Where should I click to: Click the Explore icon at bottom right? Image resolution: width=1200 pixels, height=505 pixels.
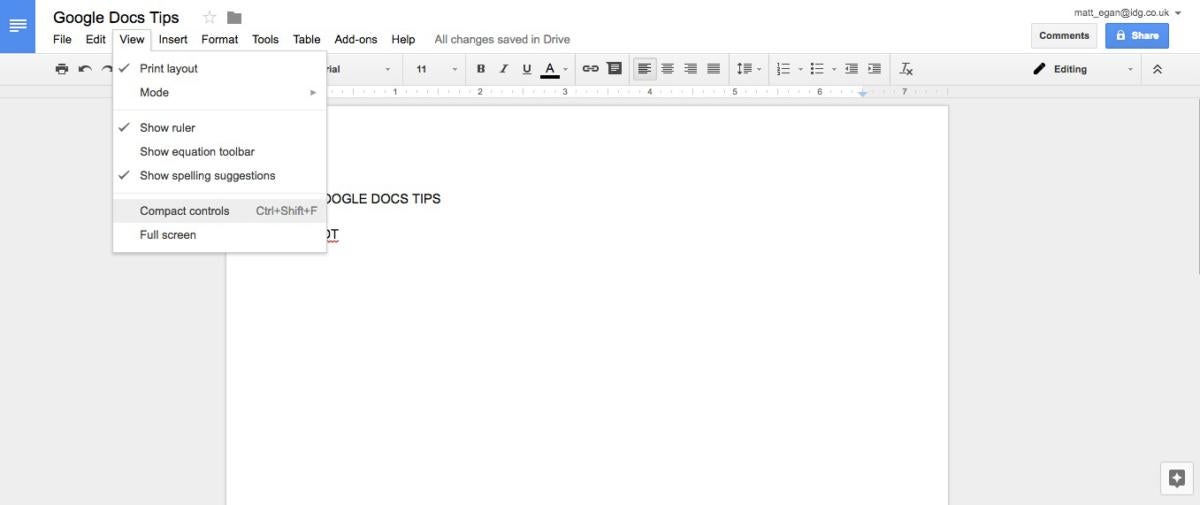click(1176, 478)
